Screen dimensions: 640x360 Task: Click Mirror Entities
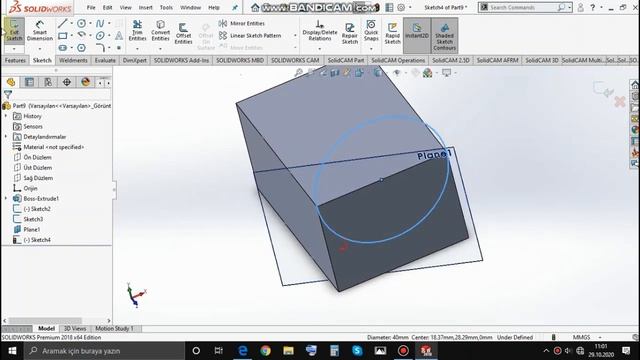point(242,23)
